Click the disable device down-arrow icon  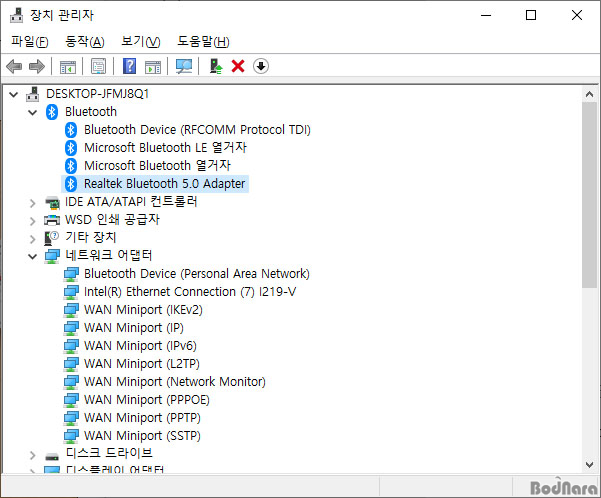[x=261, y=66]
